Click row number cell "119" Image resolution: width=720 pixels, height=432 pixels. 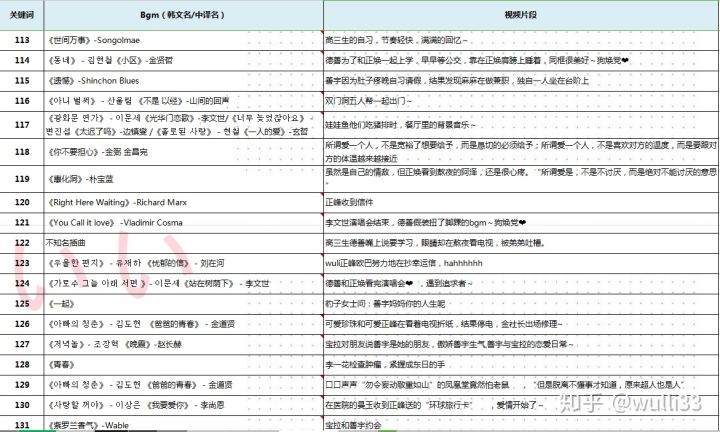click(22, 179)
